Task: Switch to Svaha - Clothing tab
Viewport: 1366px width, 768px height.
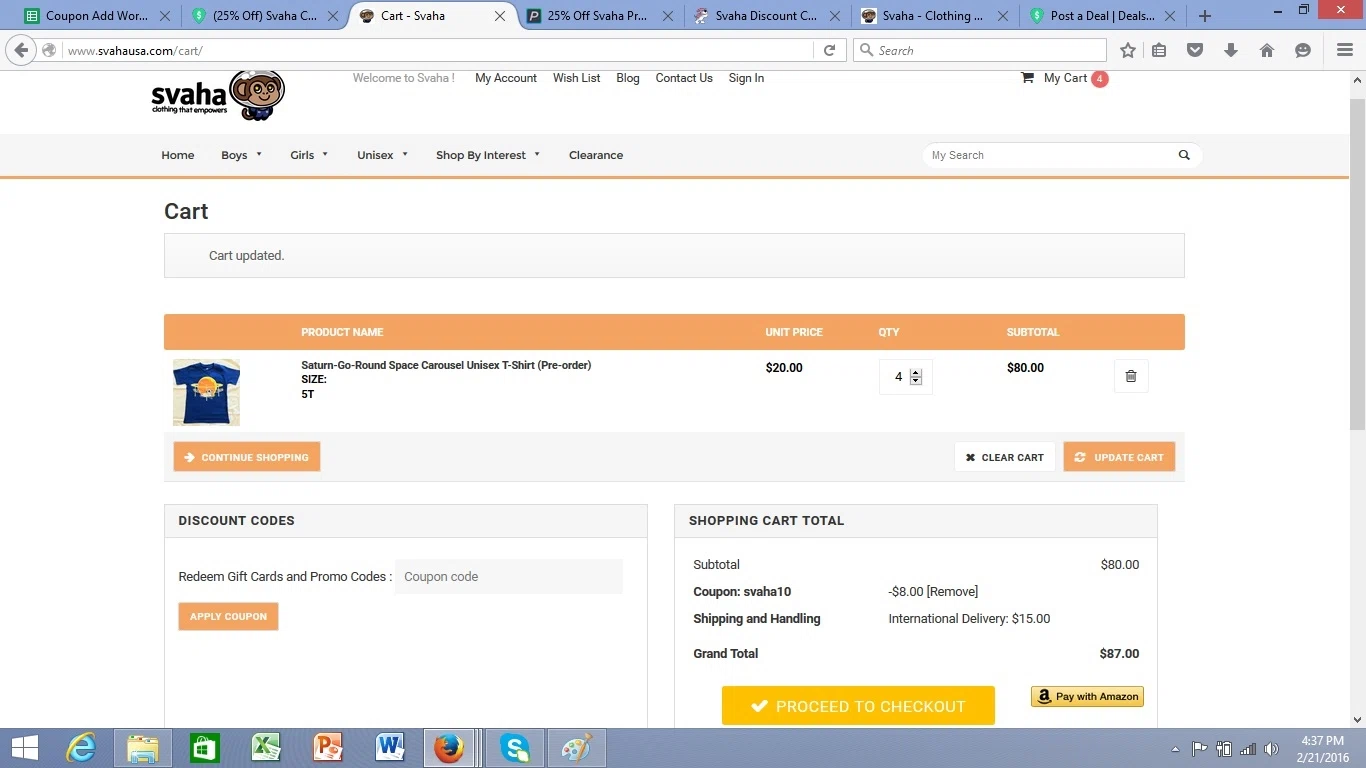Action: pyautogui.click(x=934, y=16)
